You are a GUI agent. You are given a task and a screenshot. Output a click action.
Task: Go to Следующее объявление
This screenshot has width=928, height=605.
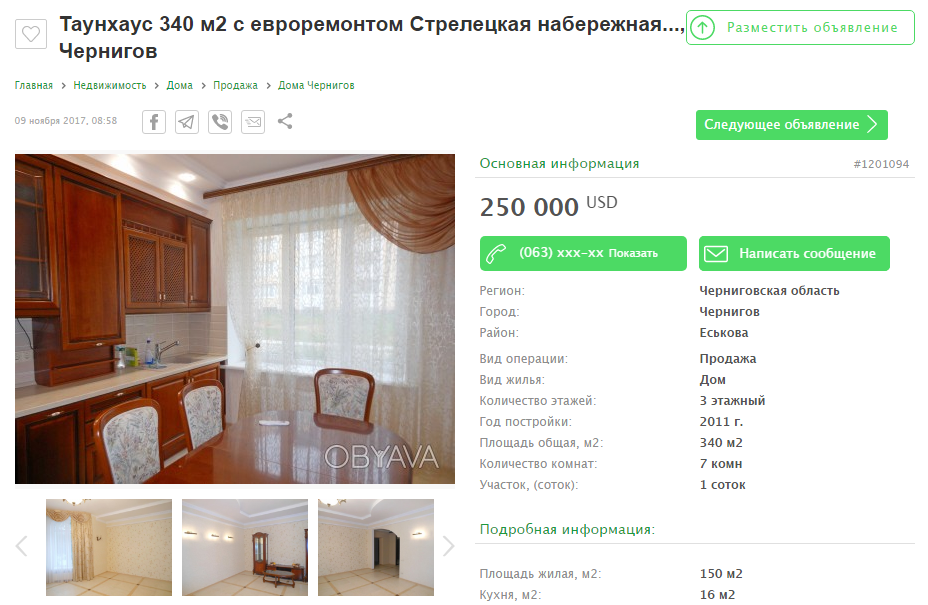tap(792, 125)
